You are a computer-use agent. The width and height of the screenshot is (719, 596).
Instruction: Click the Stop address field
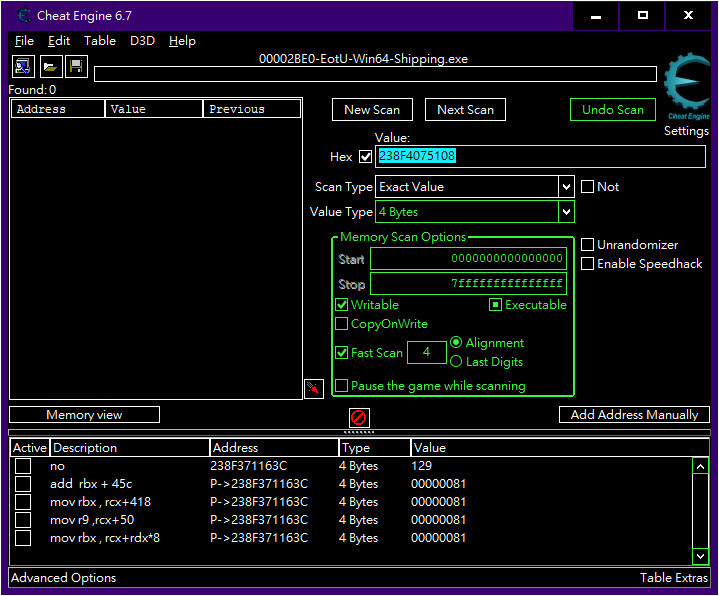pyautogui.click(x=468, y=283)
